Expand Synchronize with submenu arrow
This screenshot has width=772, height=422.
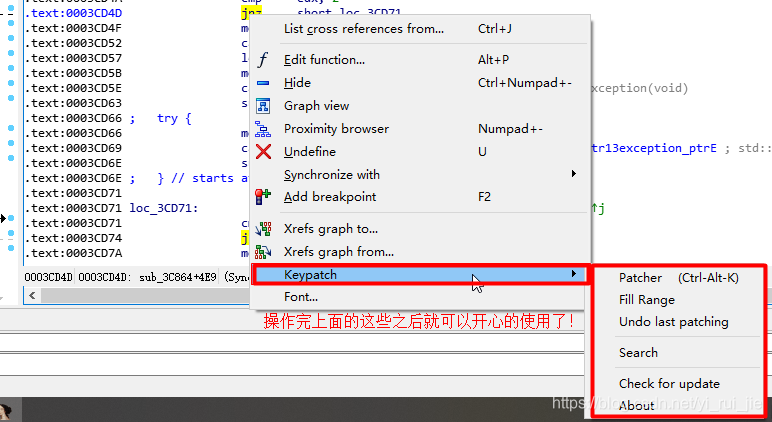pos(574,174)
